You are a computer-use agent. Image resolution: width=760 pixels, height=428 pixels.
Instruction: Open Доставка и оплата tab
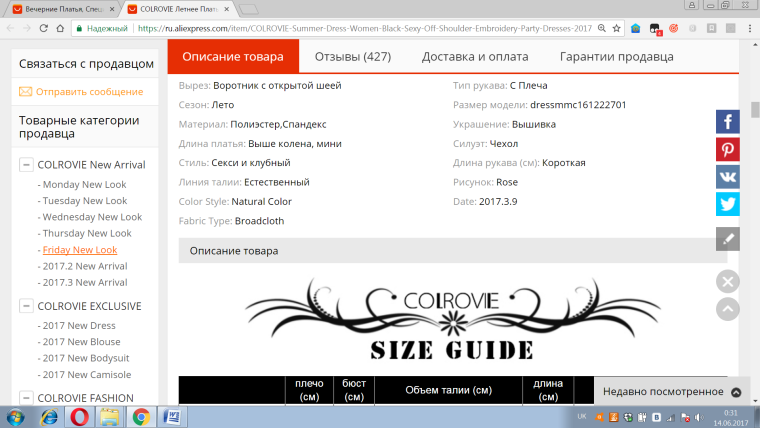(x=475, y=57)
